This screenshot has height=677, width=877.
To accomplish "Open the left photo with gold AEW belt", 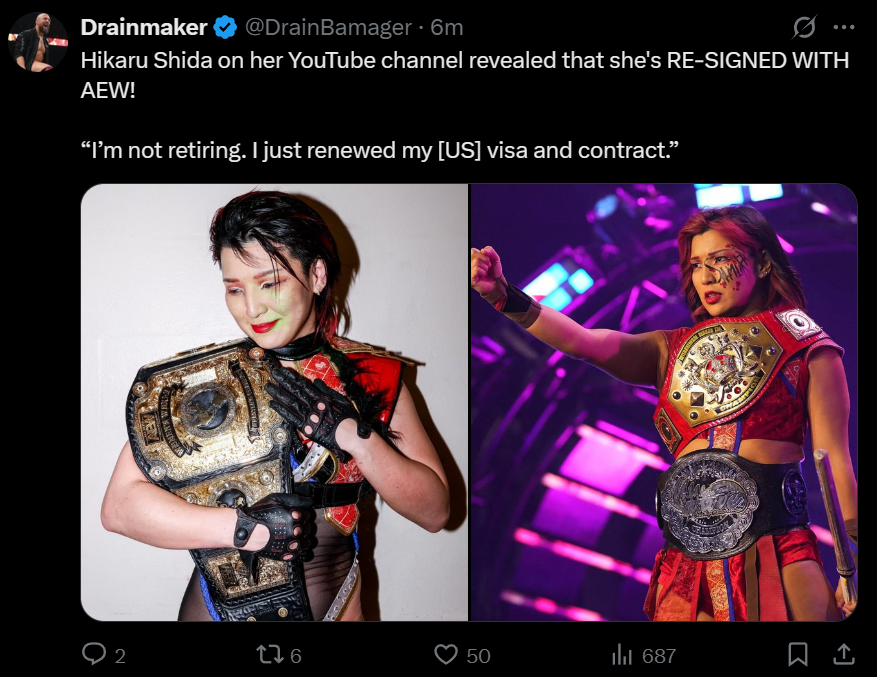I will point(274,402).
